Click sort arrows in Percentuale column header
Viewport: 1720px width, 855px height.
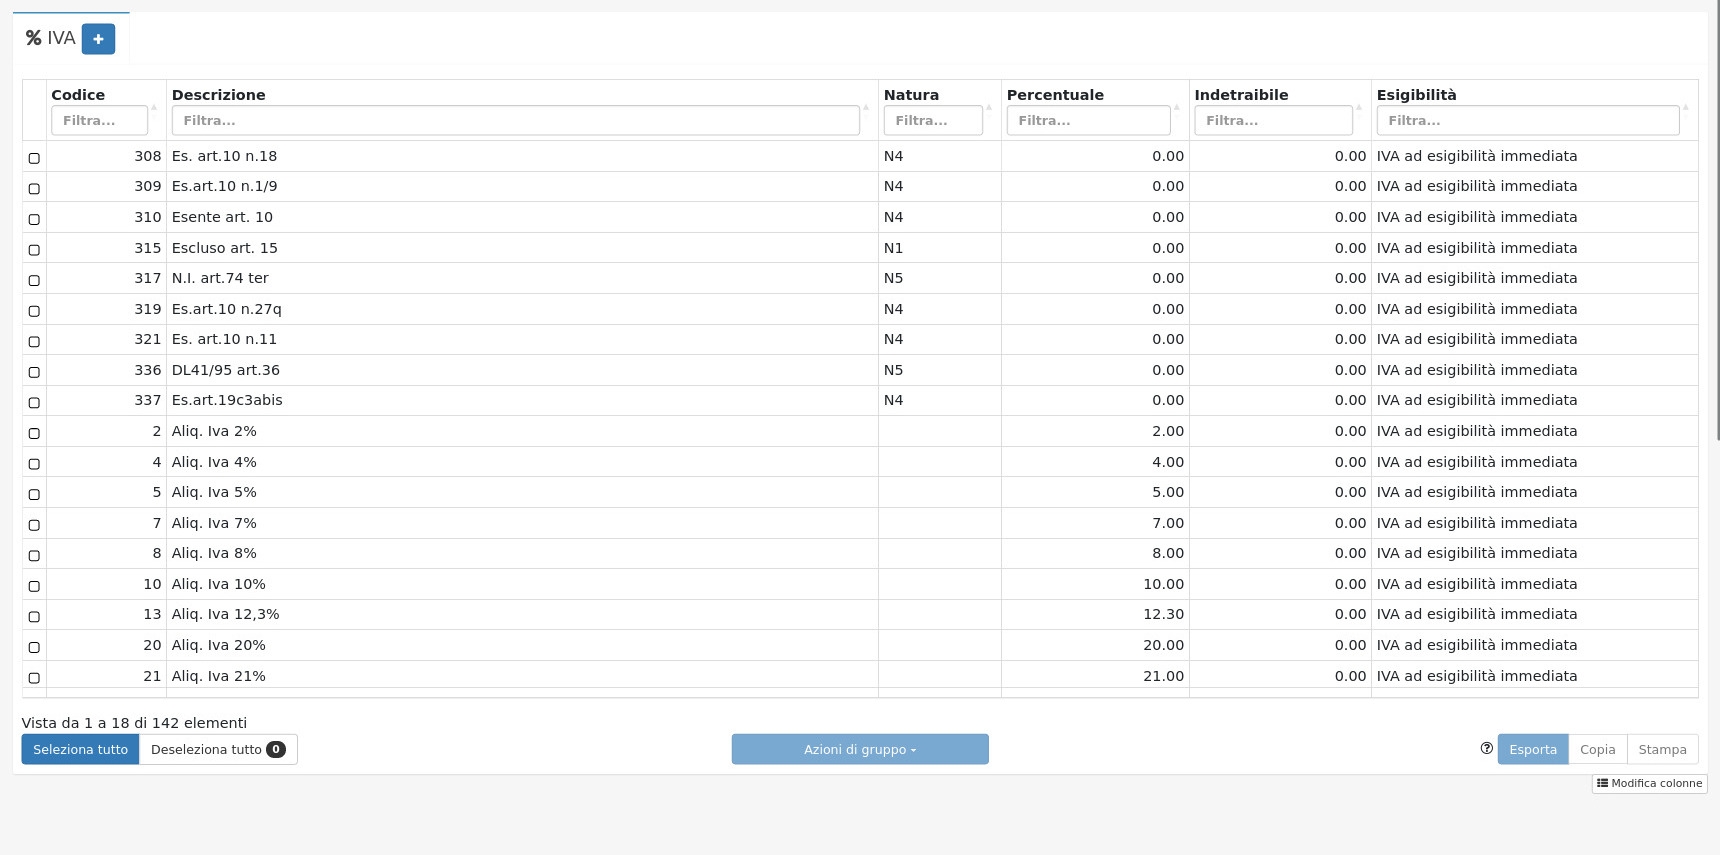click(1177, 107)
